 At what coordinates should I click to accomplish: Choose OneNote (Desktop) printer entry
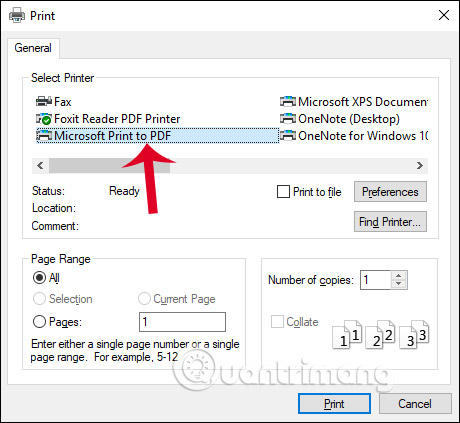click(340, 119)
